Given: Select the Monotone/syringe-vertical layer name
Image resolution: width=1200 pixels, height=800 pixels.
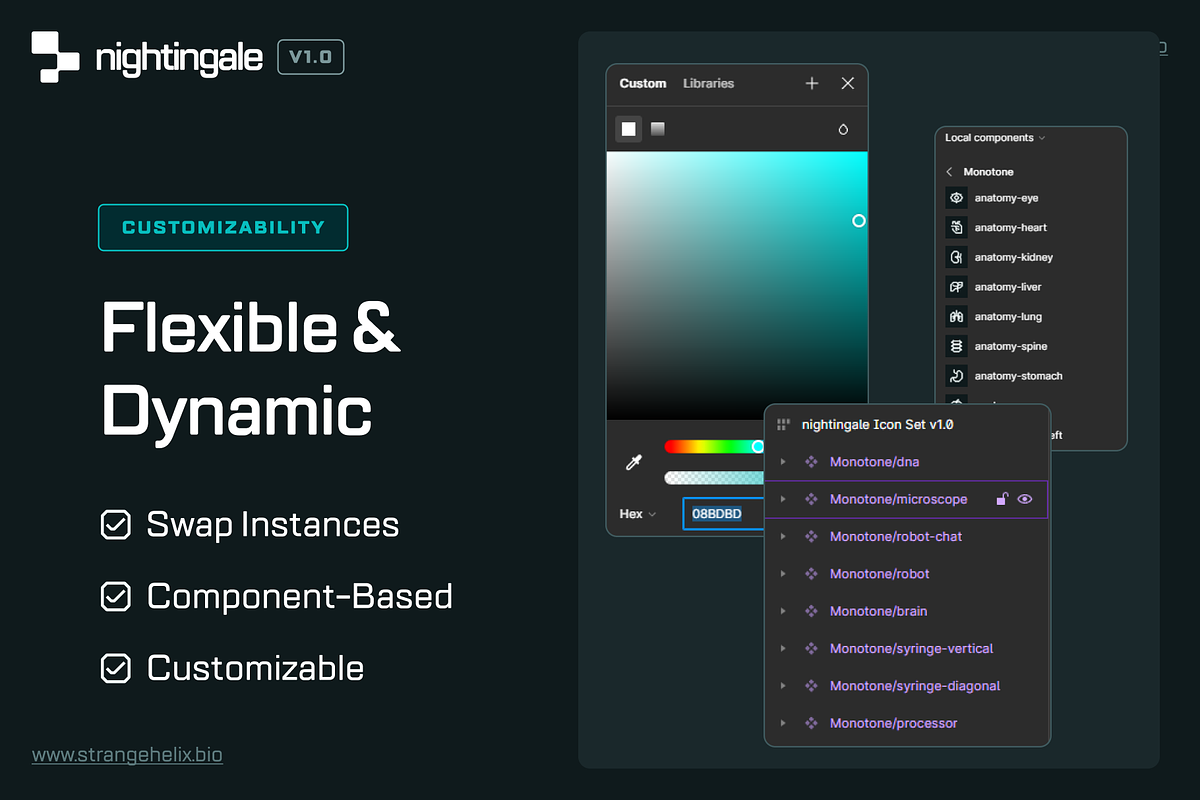Looking at the screenshot, I should pos(911,649).
